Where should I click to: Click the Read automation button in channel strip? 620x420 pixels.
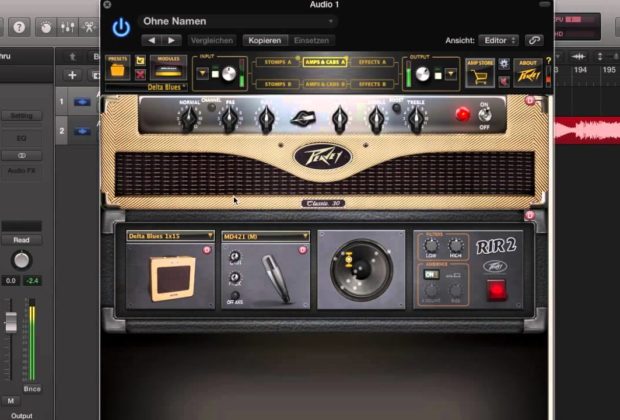coord(21,240)
